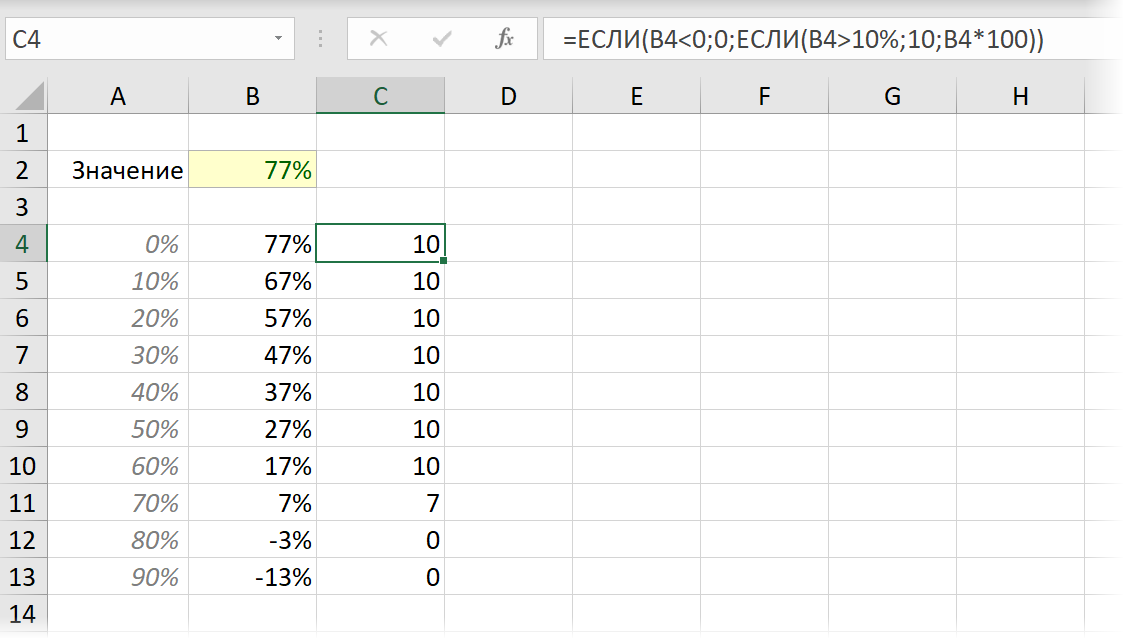Select cell B13 showing -13%
Screen dimensions: 1124x639
pyautogui.click(x=252, y=577)
